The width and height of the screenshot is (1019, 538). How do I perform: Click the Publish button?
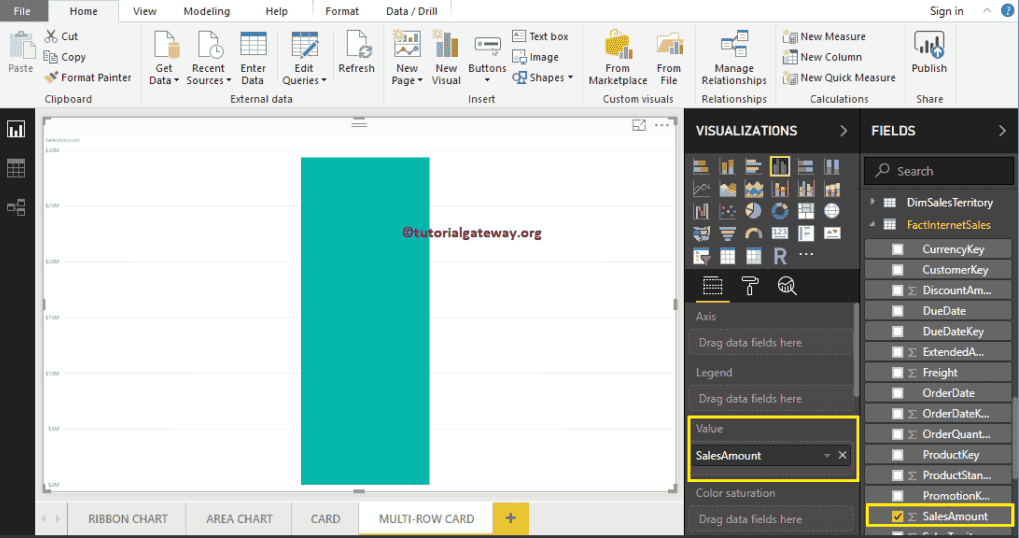(929, 51)
